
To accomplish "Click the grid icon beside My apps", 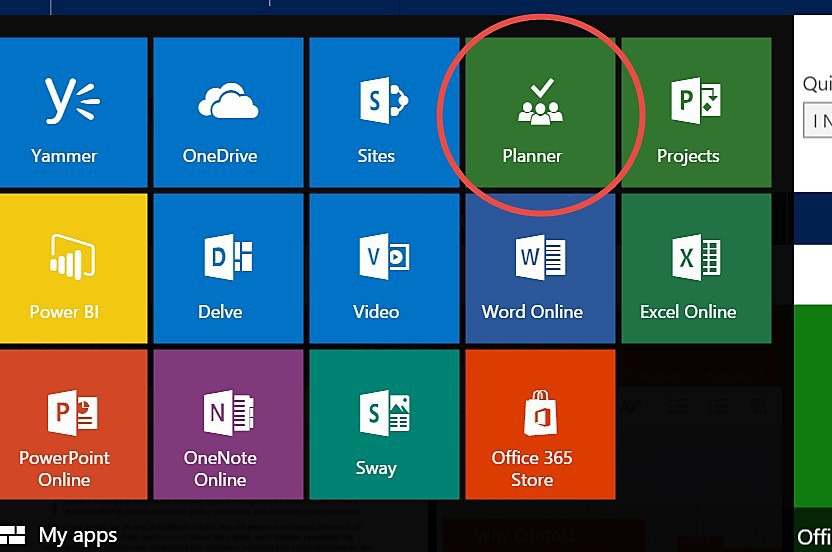I will [13, 535].
